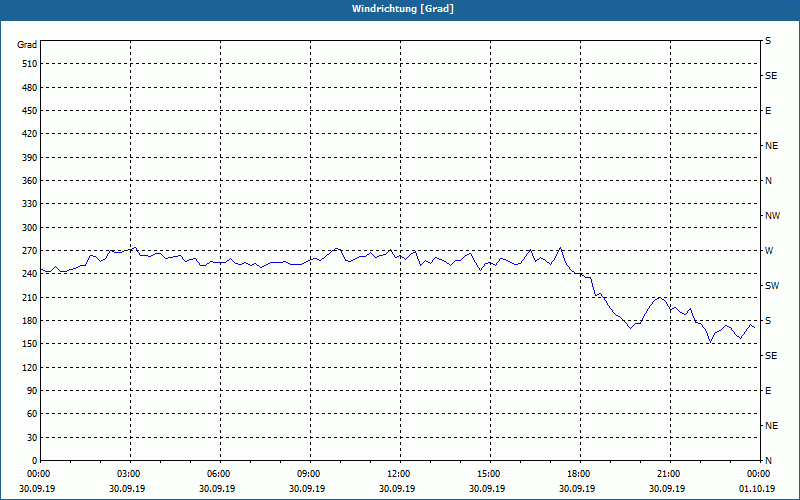Pick the 150 y-axis value

(x=30, y=344)
